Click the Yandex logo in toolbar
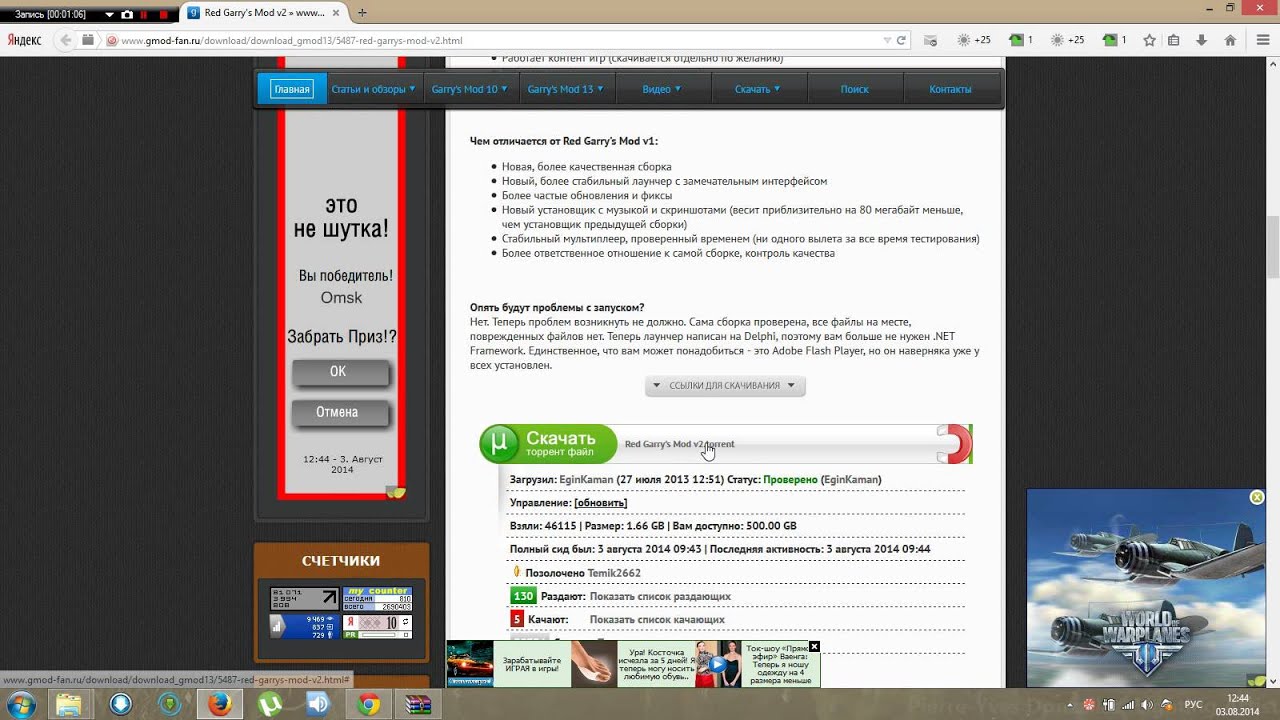Image resolution: width=1280 pixels, height=720 pixels. [24, 40]
